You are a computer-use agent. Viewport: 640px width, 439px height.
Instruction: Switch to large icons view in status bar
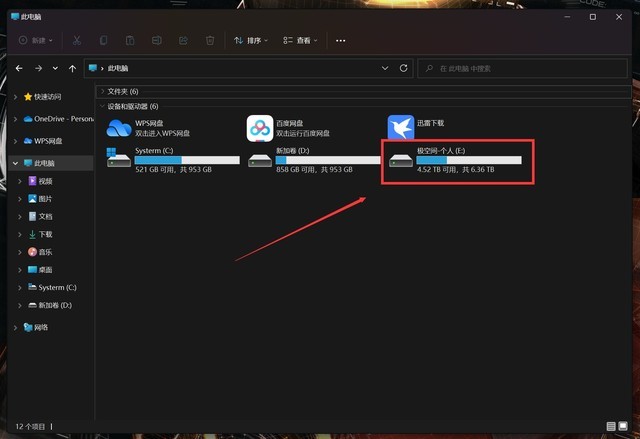point(623,426)
